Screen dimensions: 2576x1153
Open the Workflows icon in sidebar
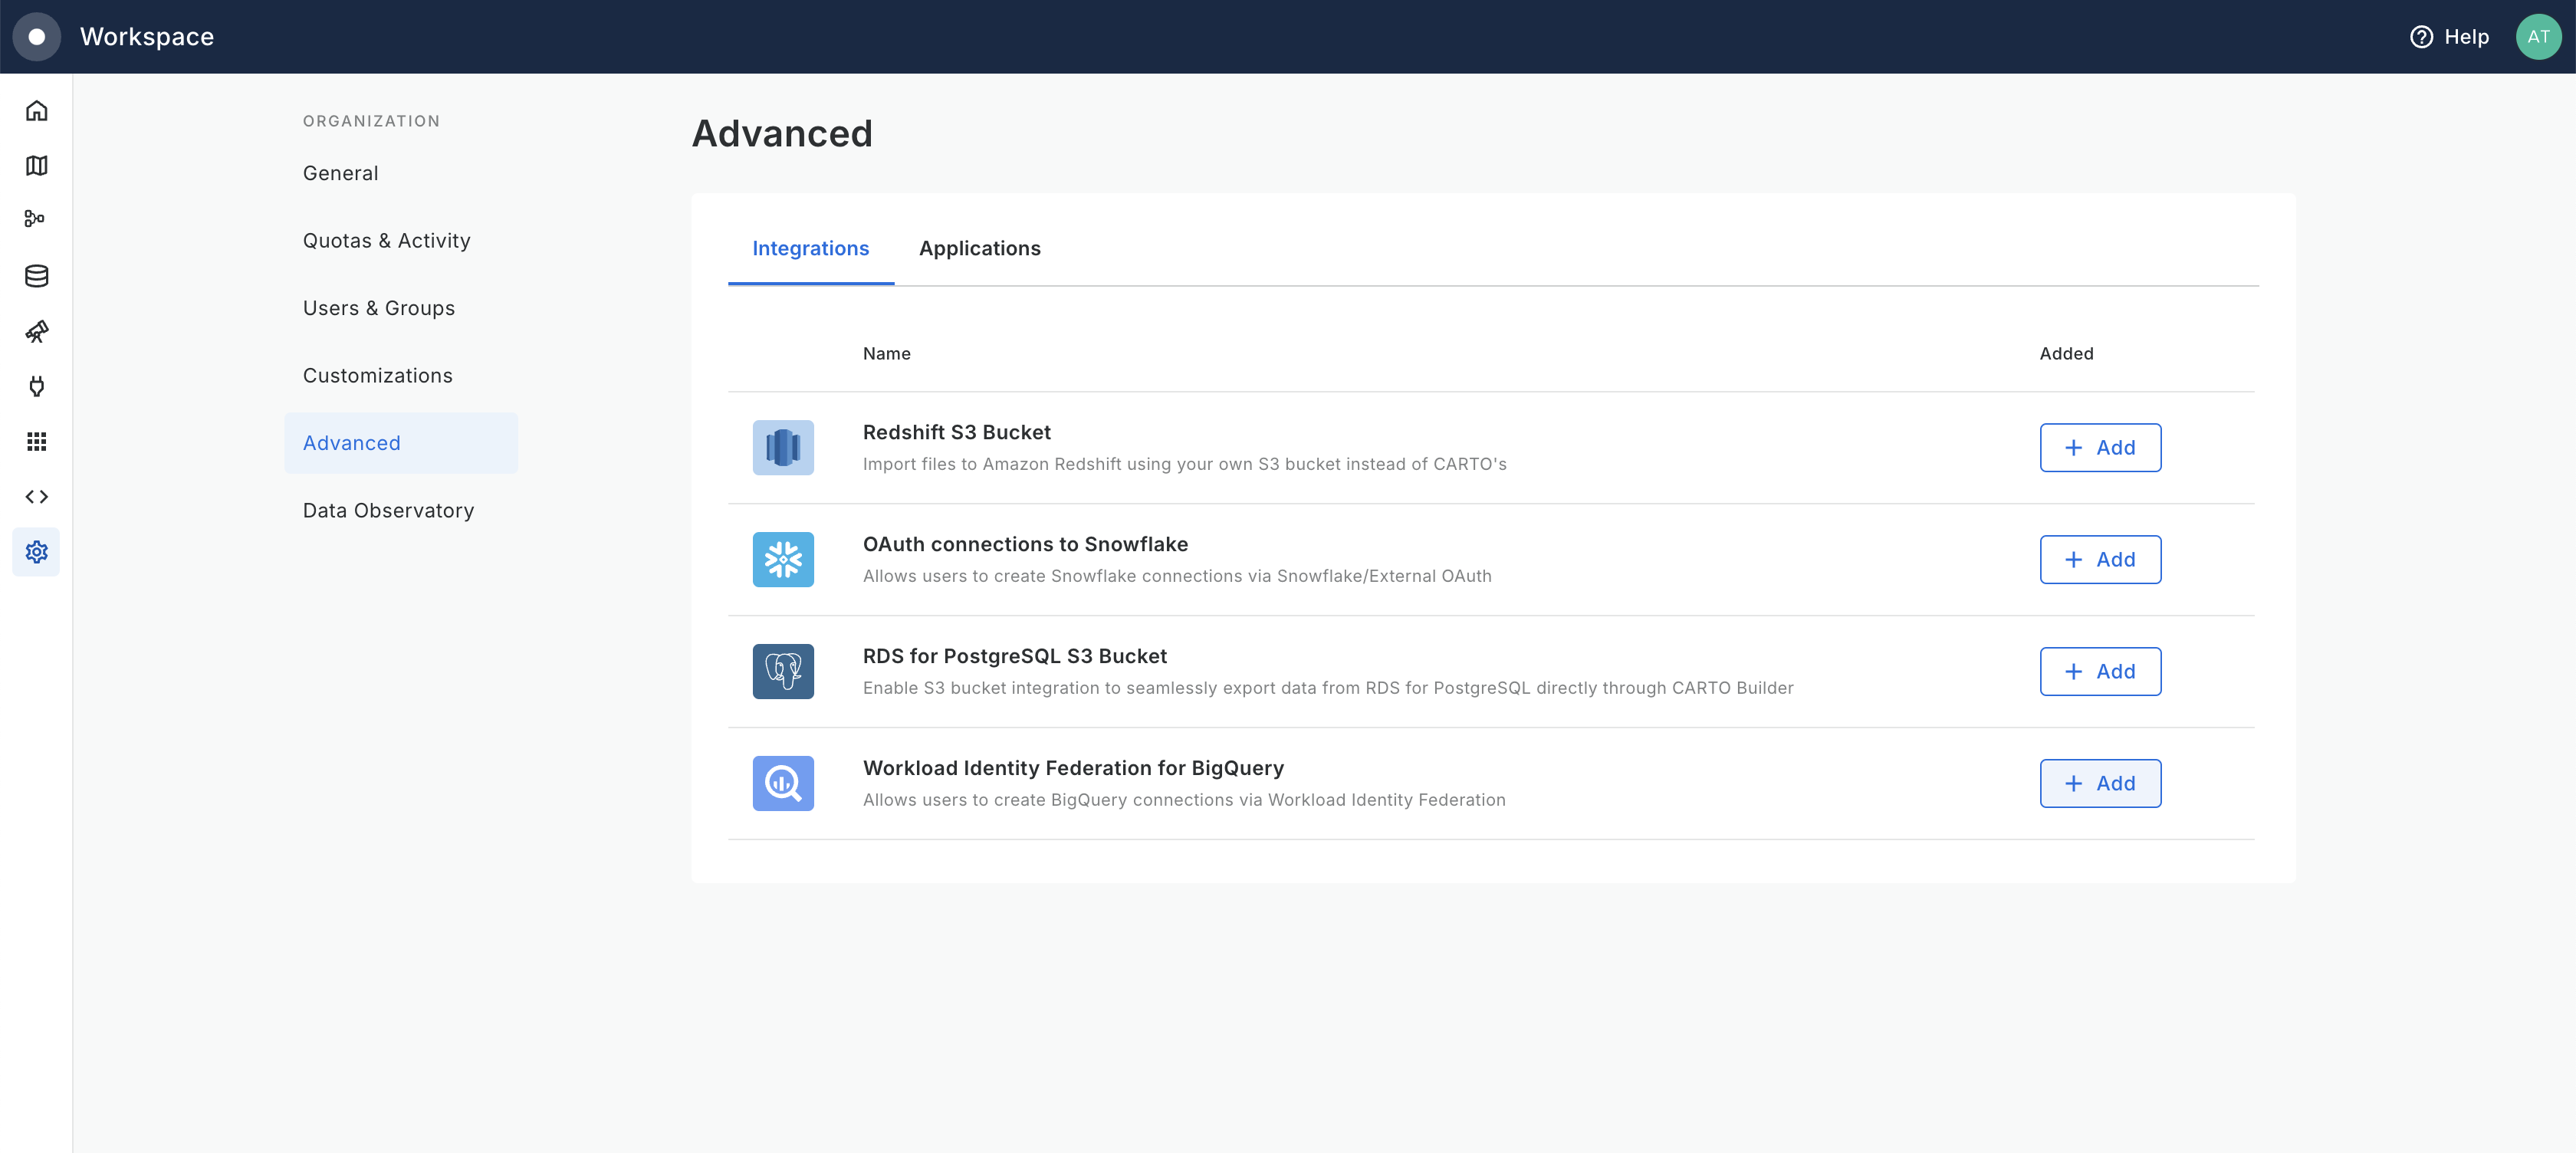[35, 219]
